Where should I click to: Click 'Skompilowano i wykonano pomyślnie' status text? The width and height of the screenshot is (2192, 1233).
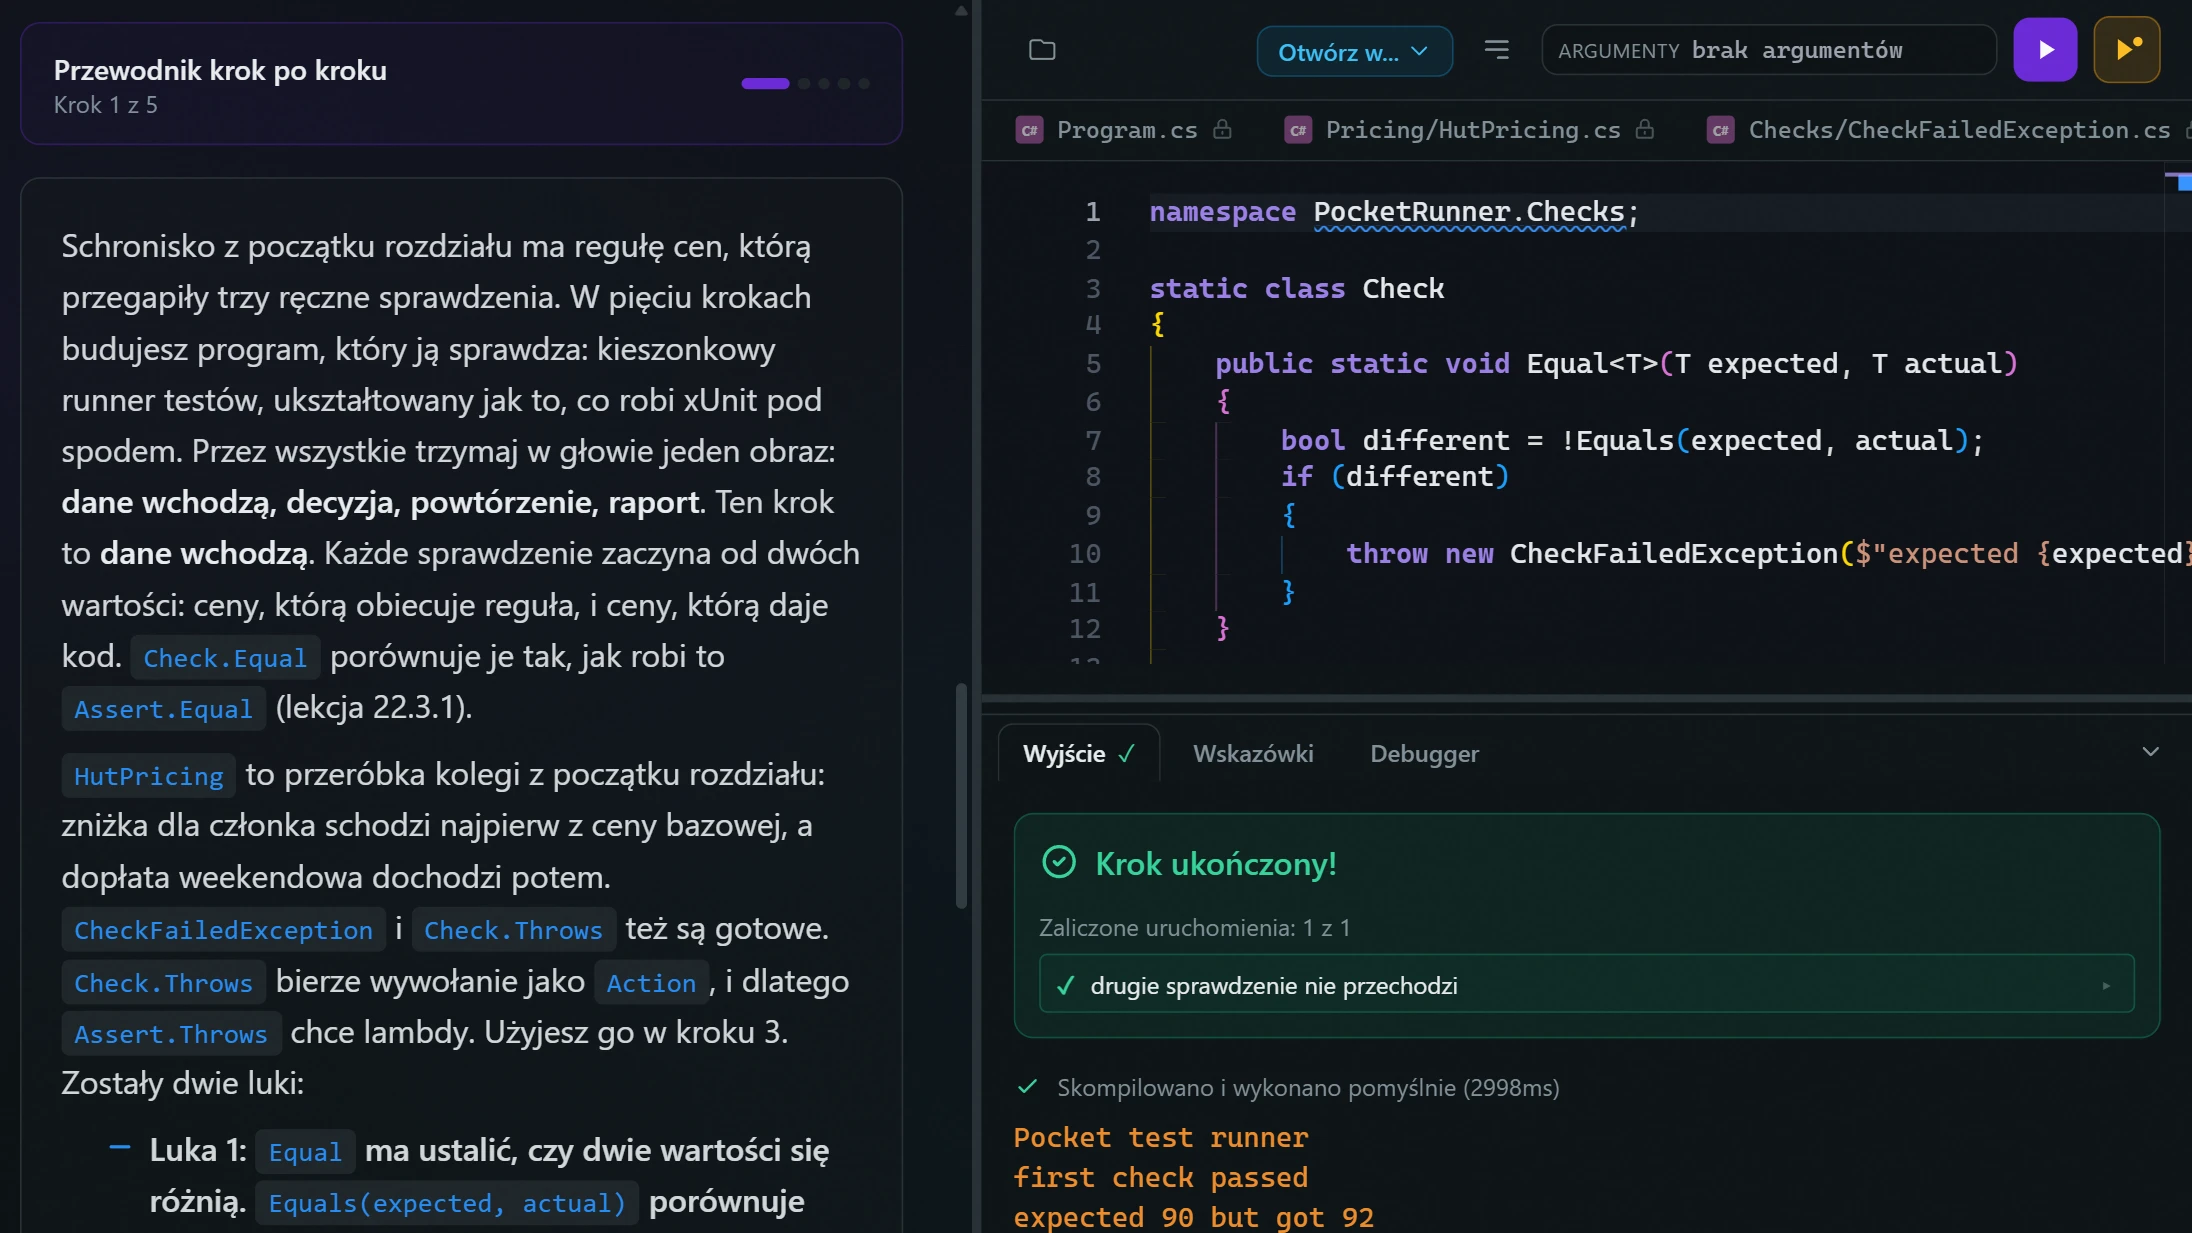(x=1308, y=1087)
